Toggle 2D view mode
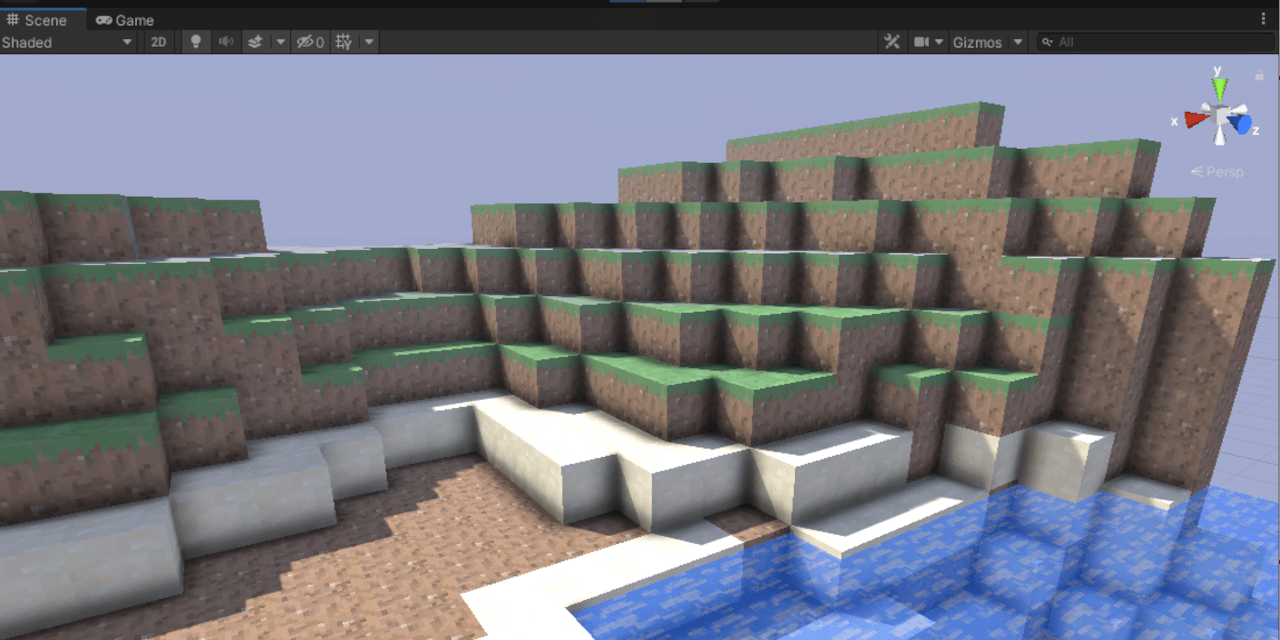 click(158, 42)
